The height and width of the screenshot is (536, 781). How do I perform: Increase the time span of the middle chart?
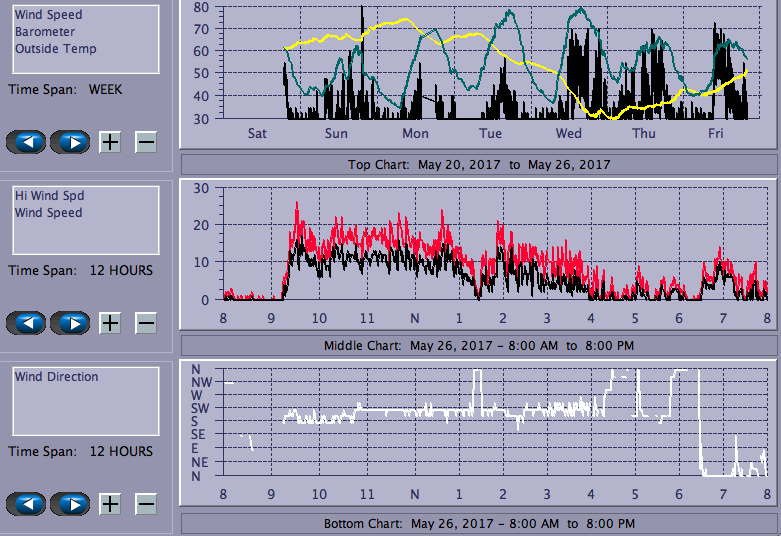pyautogui.click(x=110, y=323)
